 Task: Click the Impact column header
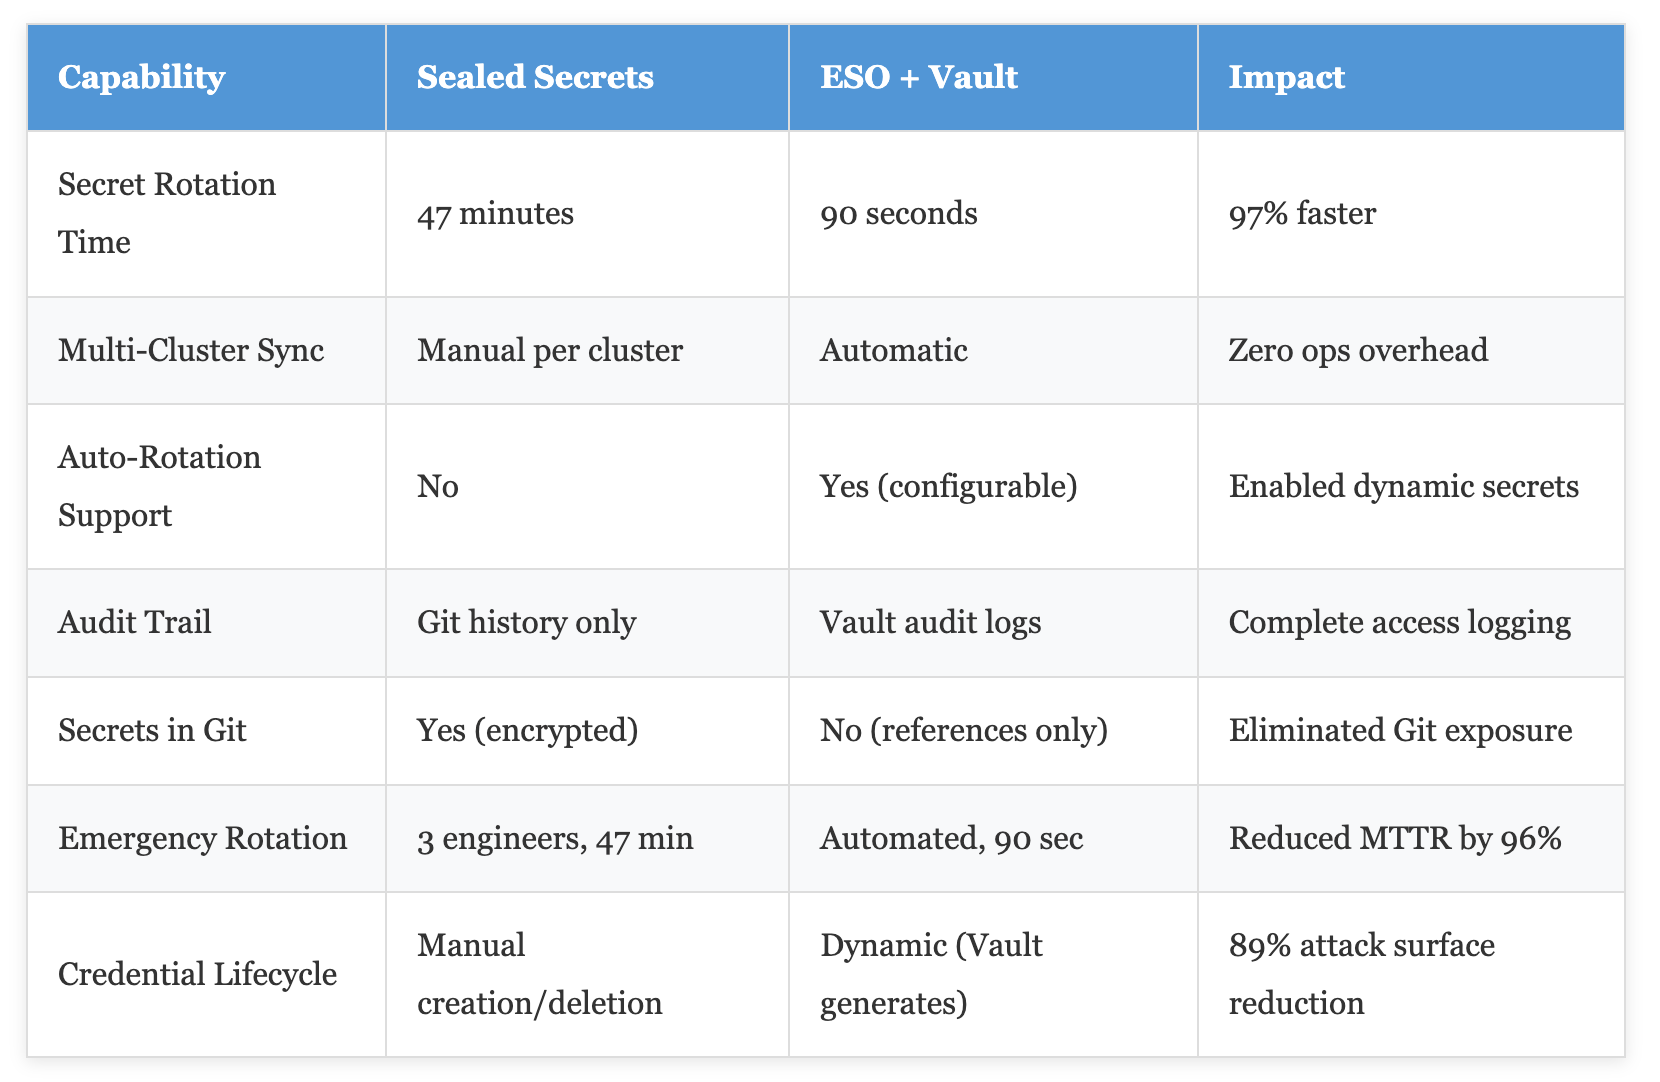tap(1411, 78)
